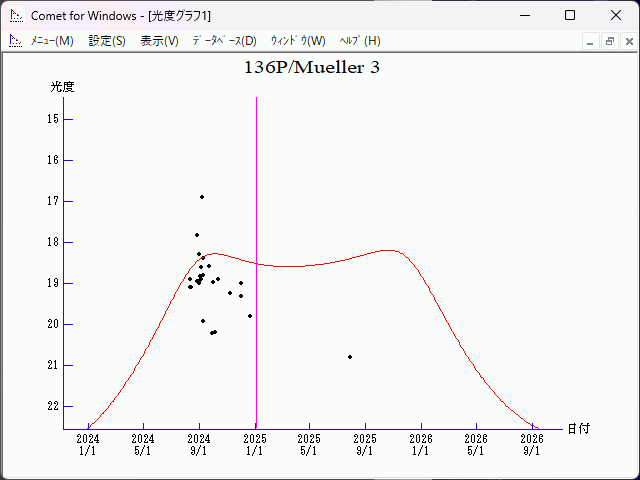Maximize the Comet for Windows main window

click(570, 15)
